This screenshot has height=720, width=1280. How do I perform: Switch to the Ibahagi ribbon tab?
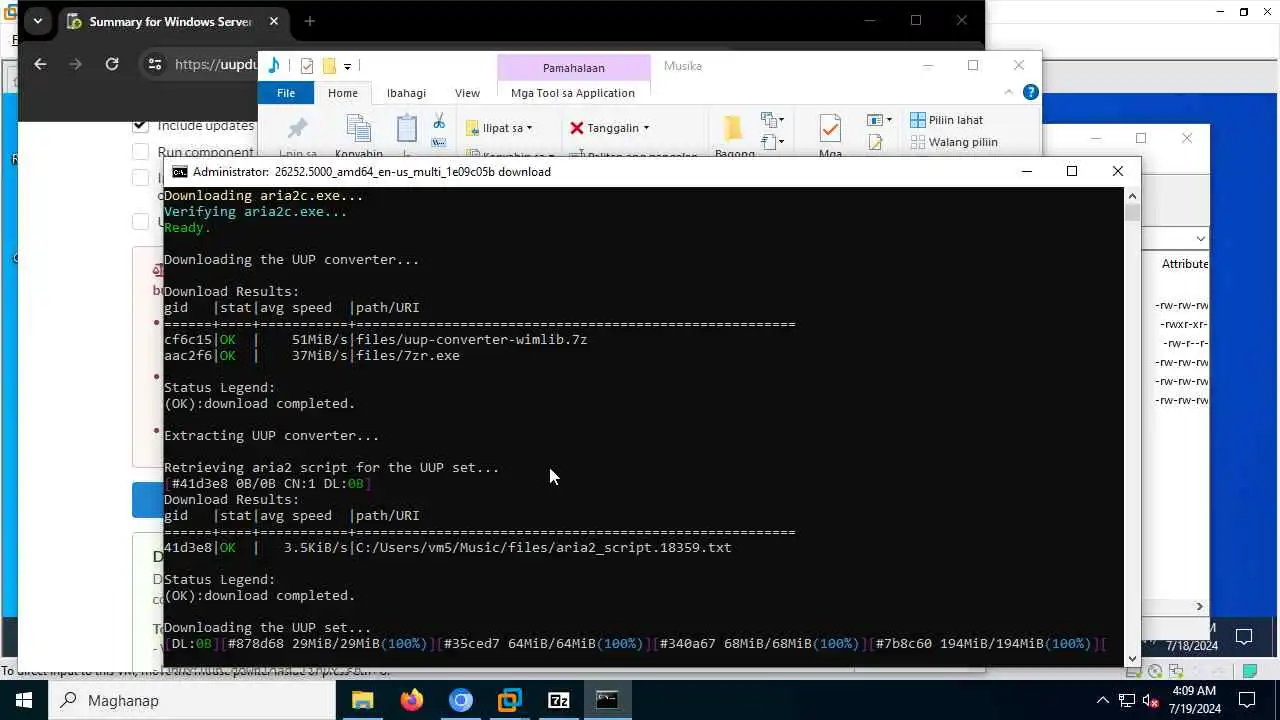click(x=406, y=93)
